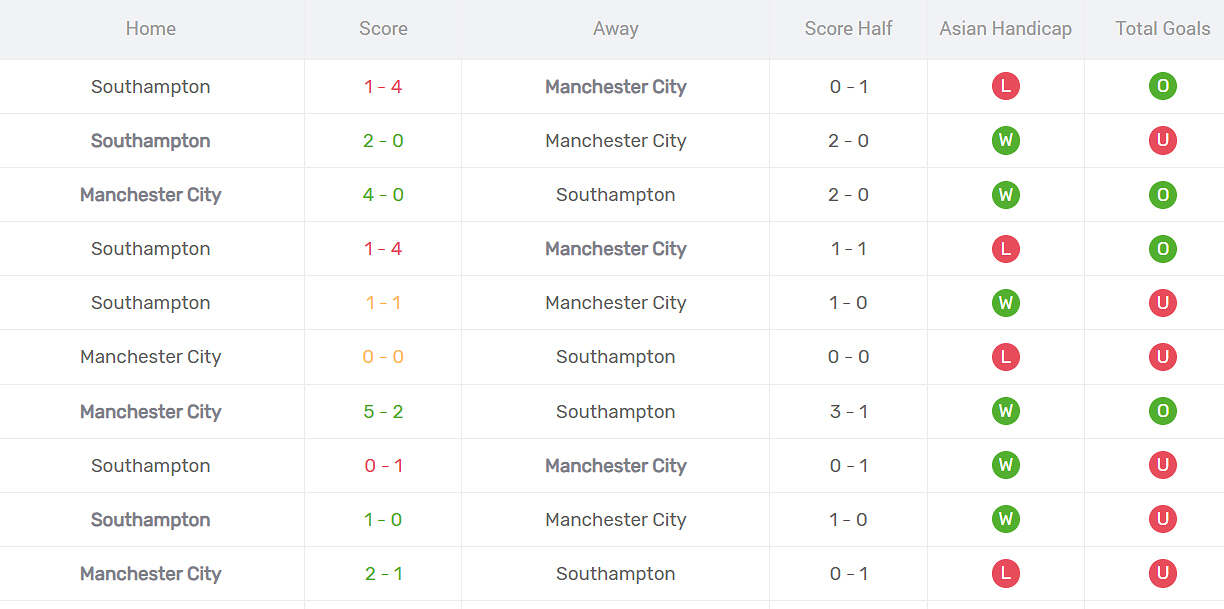1224x609 pixels.
Task: Click the Score column header
Action: (x=383, y=29)
